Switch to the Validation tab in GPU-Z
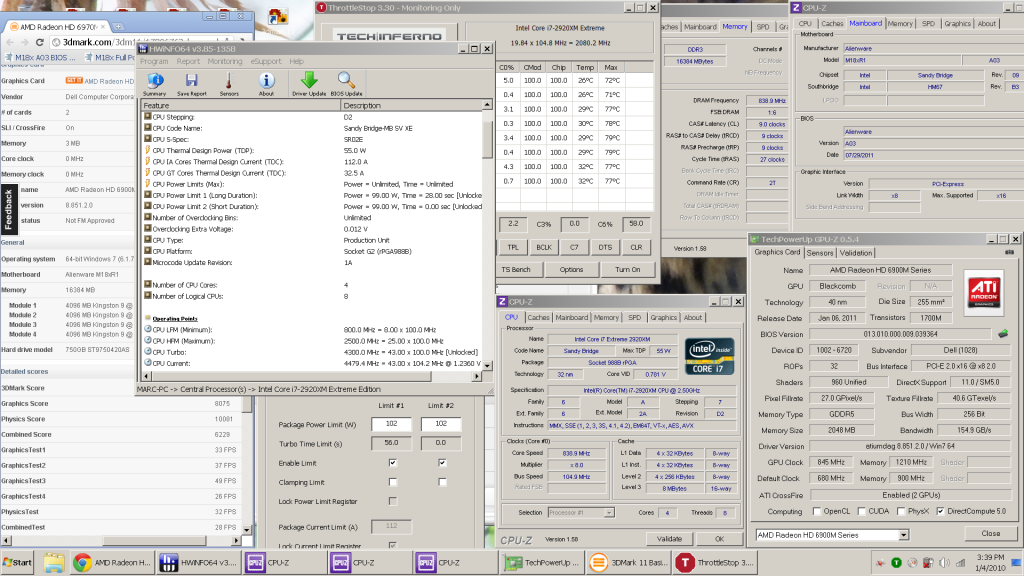Screen dimensions: 1024x576 coord(856,253)
